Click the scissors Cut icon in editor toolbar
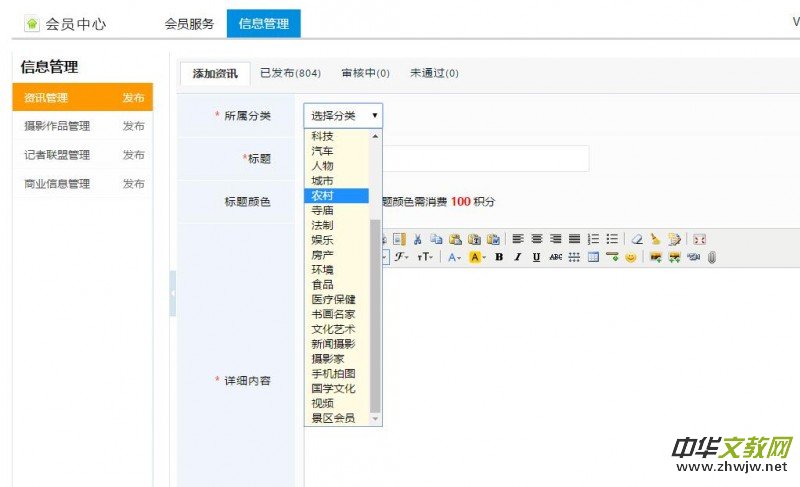 click(417, 239)
